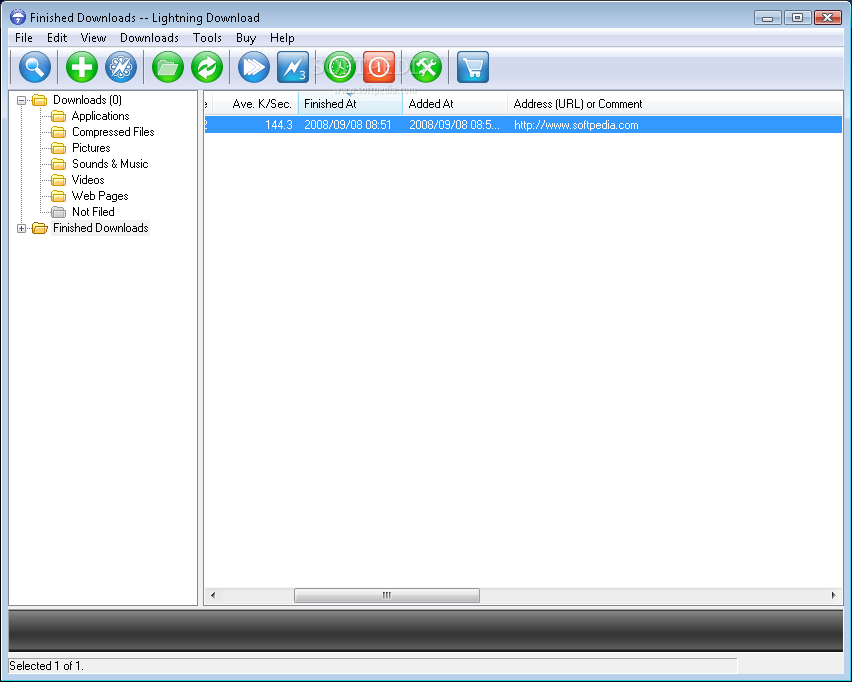Click the 2008/09/08 08:51 finished time cell
This screenshot has height=682, width=852.
point(348,125)
